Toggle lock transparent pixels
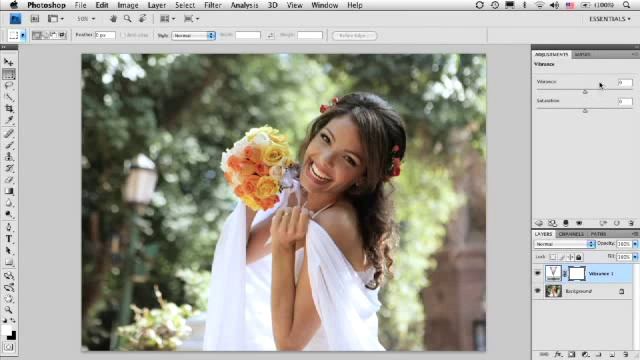 point(552,257)
